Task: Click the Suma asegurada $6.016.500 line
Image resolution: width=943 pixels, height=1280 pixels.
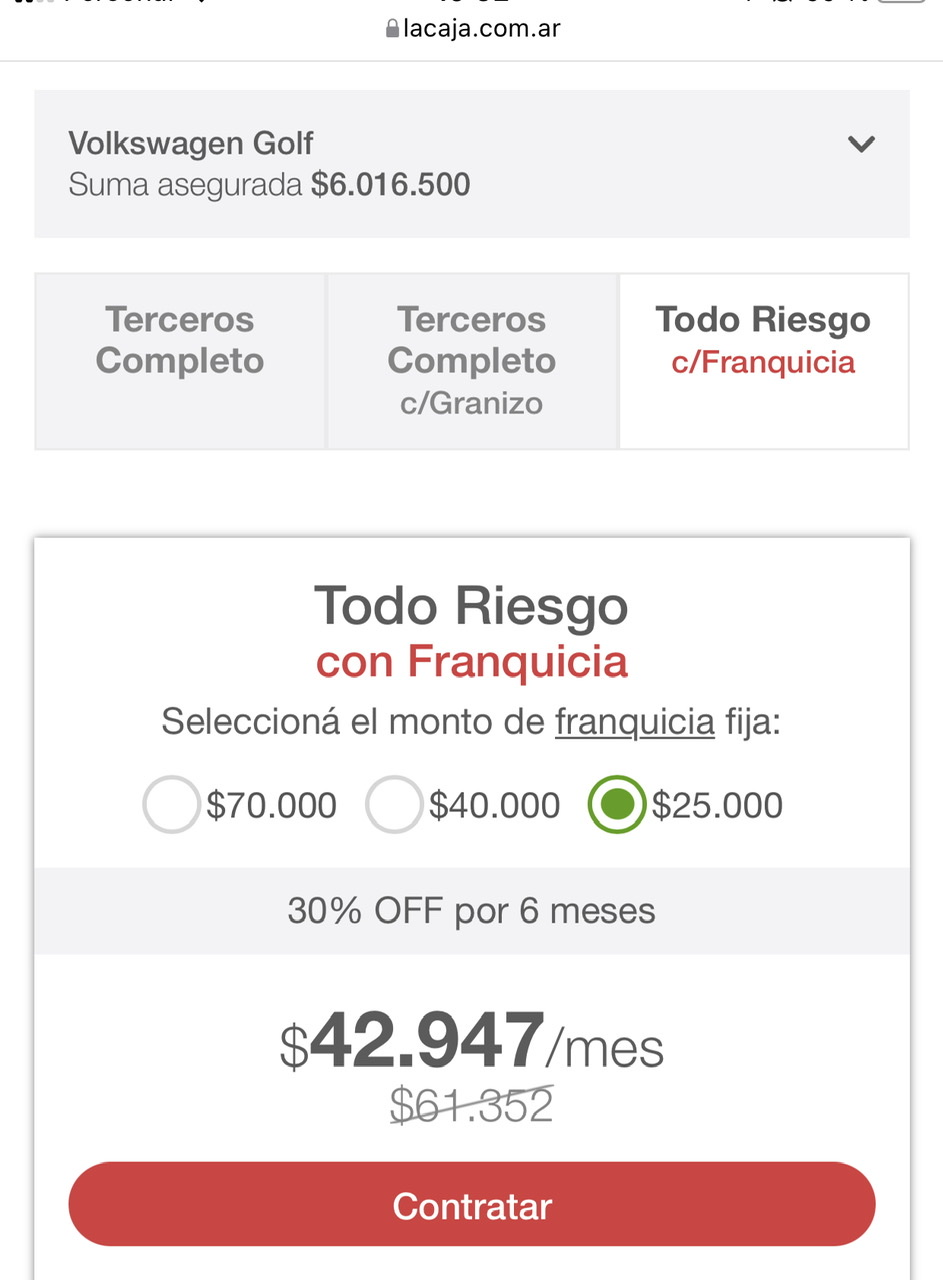Action: 269,185
